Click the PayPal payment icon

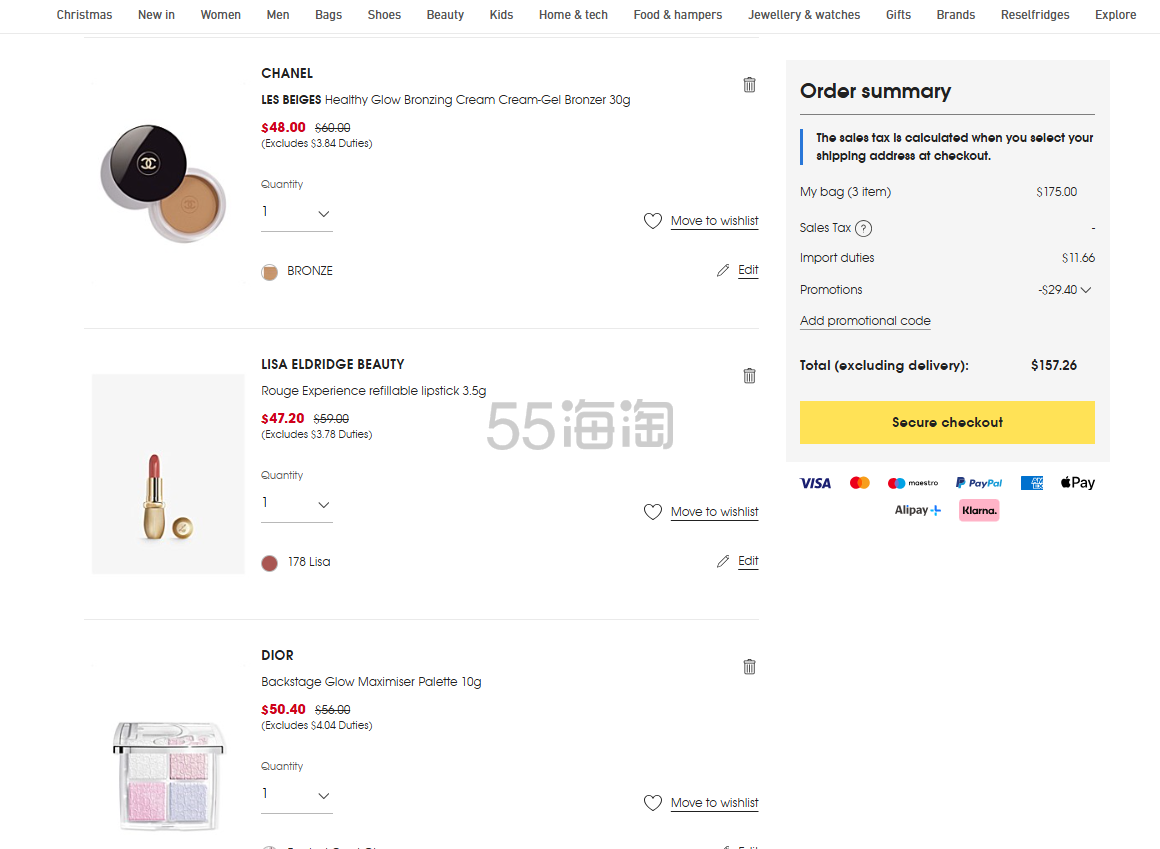point(978,483)
